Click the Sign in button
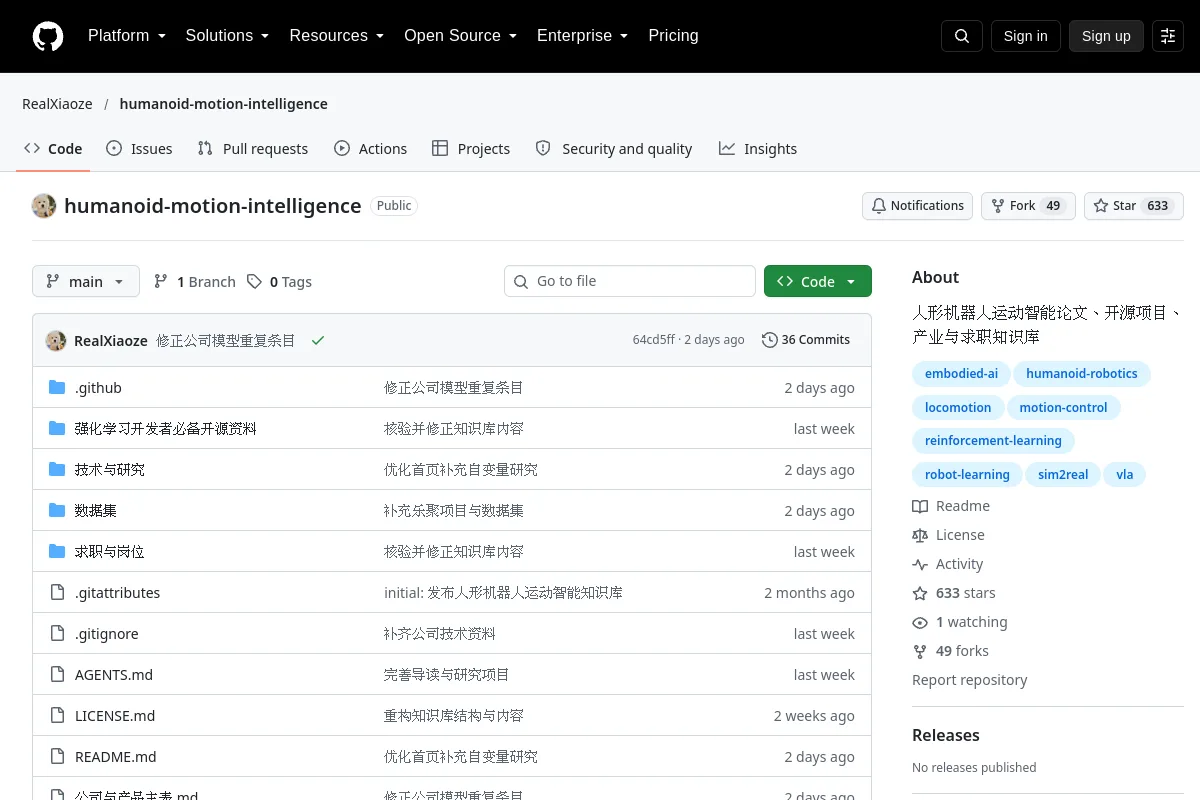 (x=1025, y=36)
